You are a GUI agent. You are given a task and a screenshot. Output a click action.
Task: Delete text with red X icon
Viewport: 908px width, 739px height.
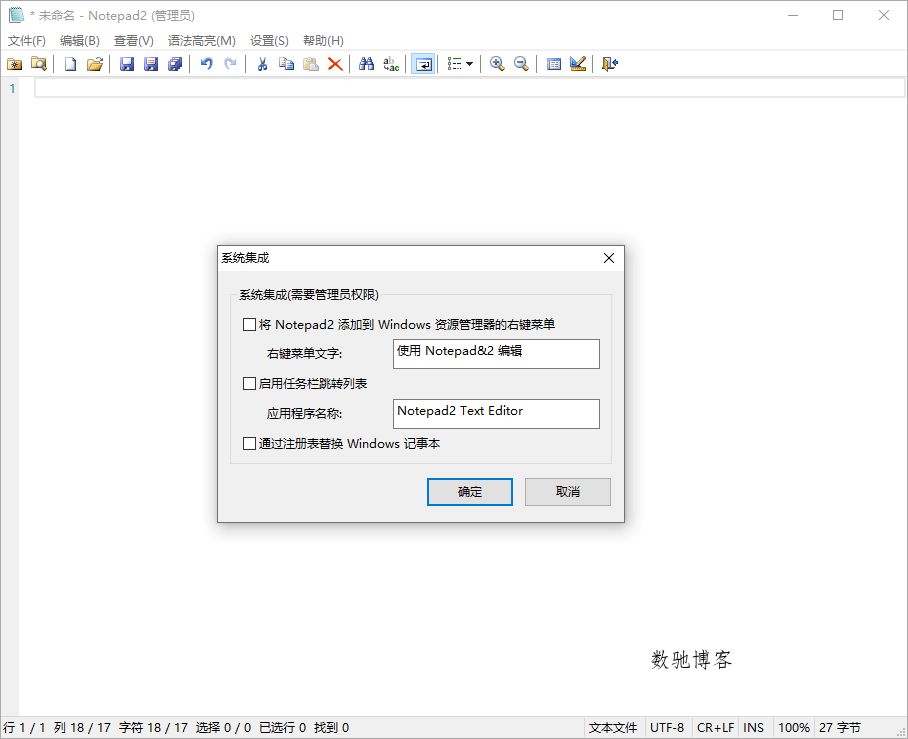(335, 64)
